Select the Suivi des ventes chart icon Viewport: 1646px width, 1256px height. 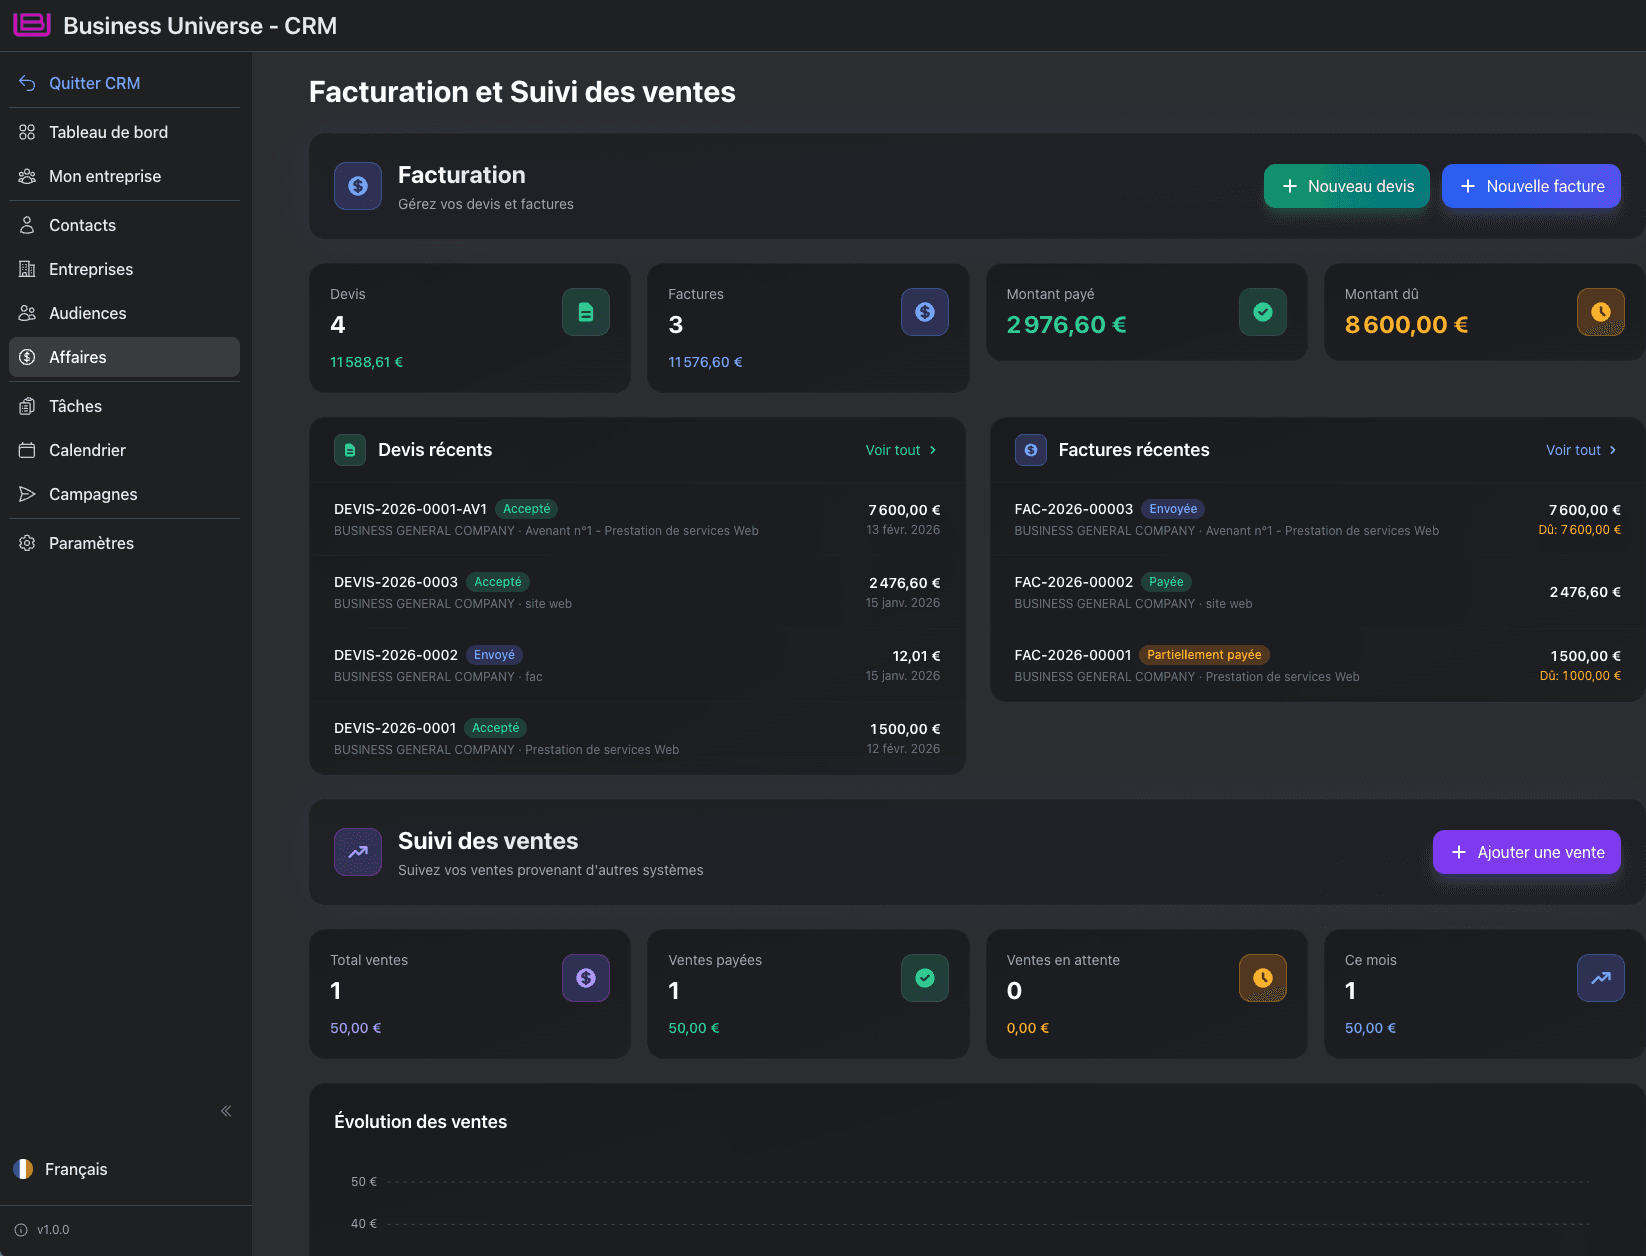357,852
